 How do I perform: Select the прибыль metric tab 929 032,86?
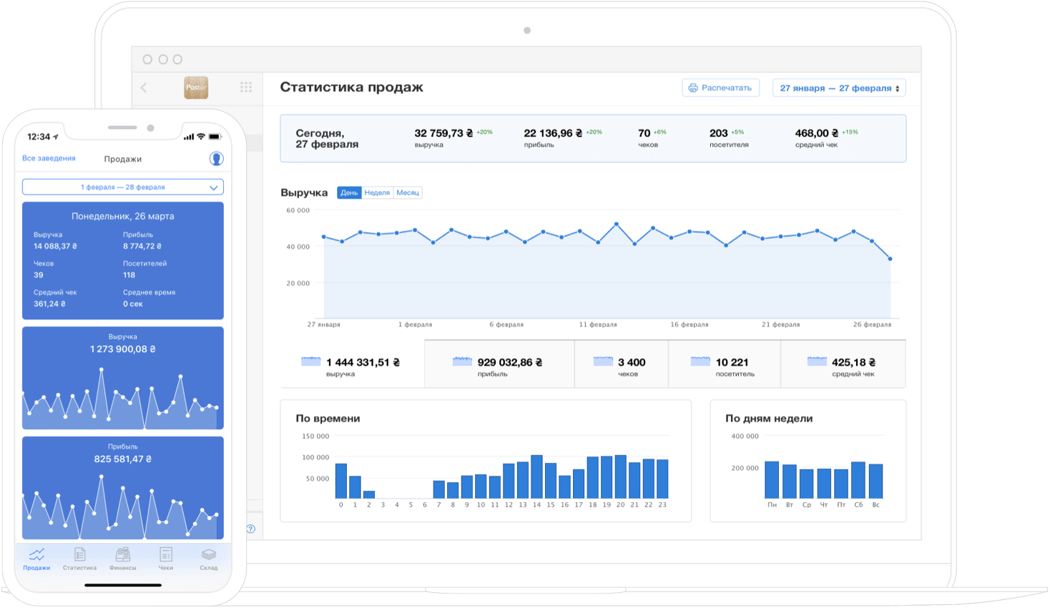tap(499, 364)
